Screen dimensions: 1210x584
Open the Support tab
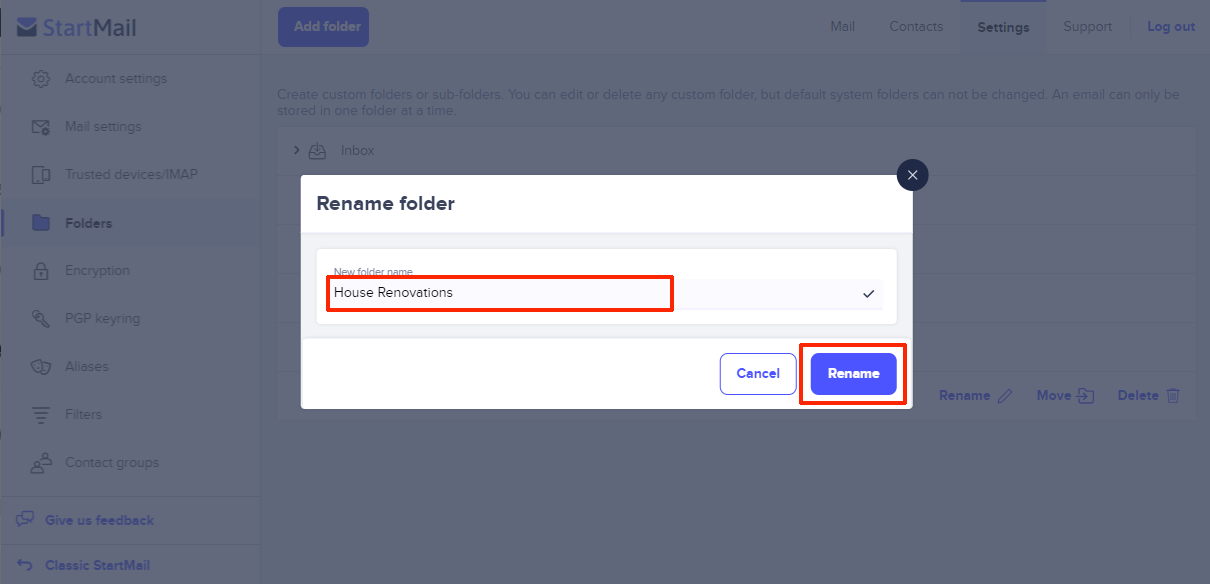[1087, 27]
